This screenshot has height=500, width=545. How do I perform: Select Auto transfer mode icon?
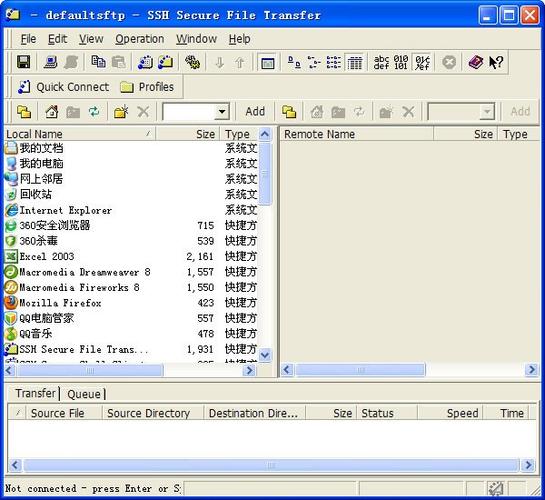(422, 63)
